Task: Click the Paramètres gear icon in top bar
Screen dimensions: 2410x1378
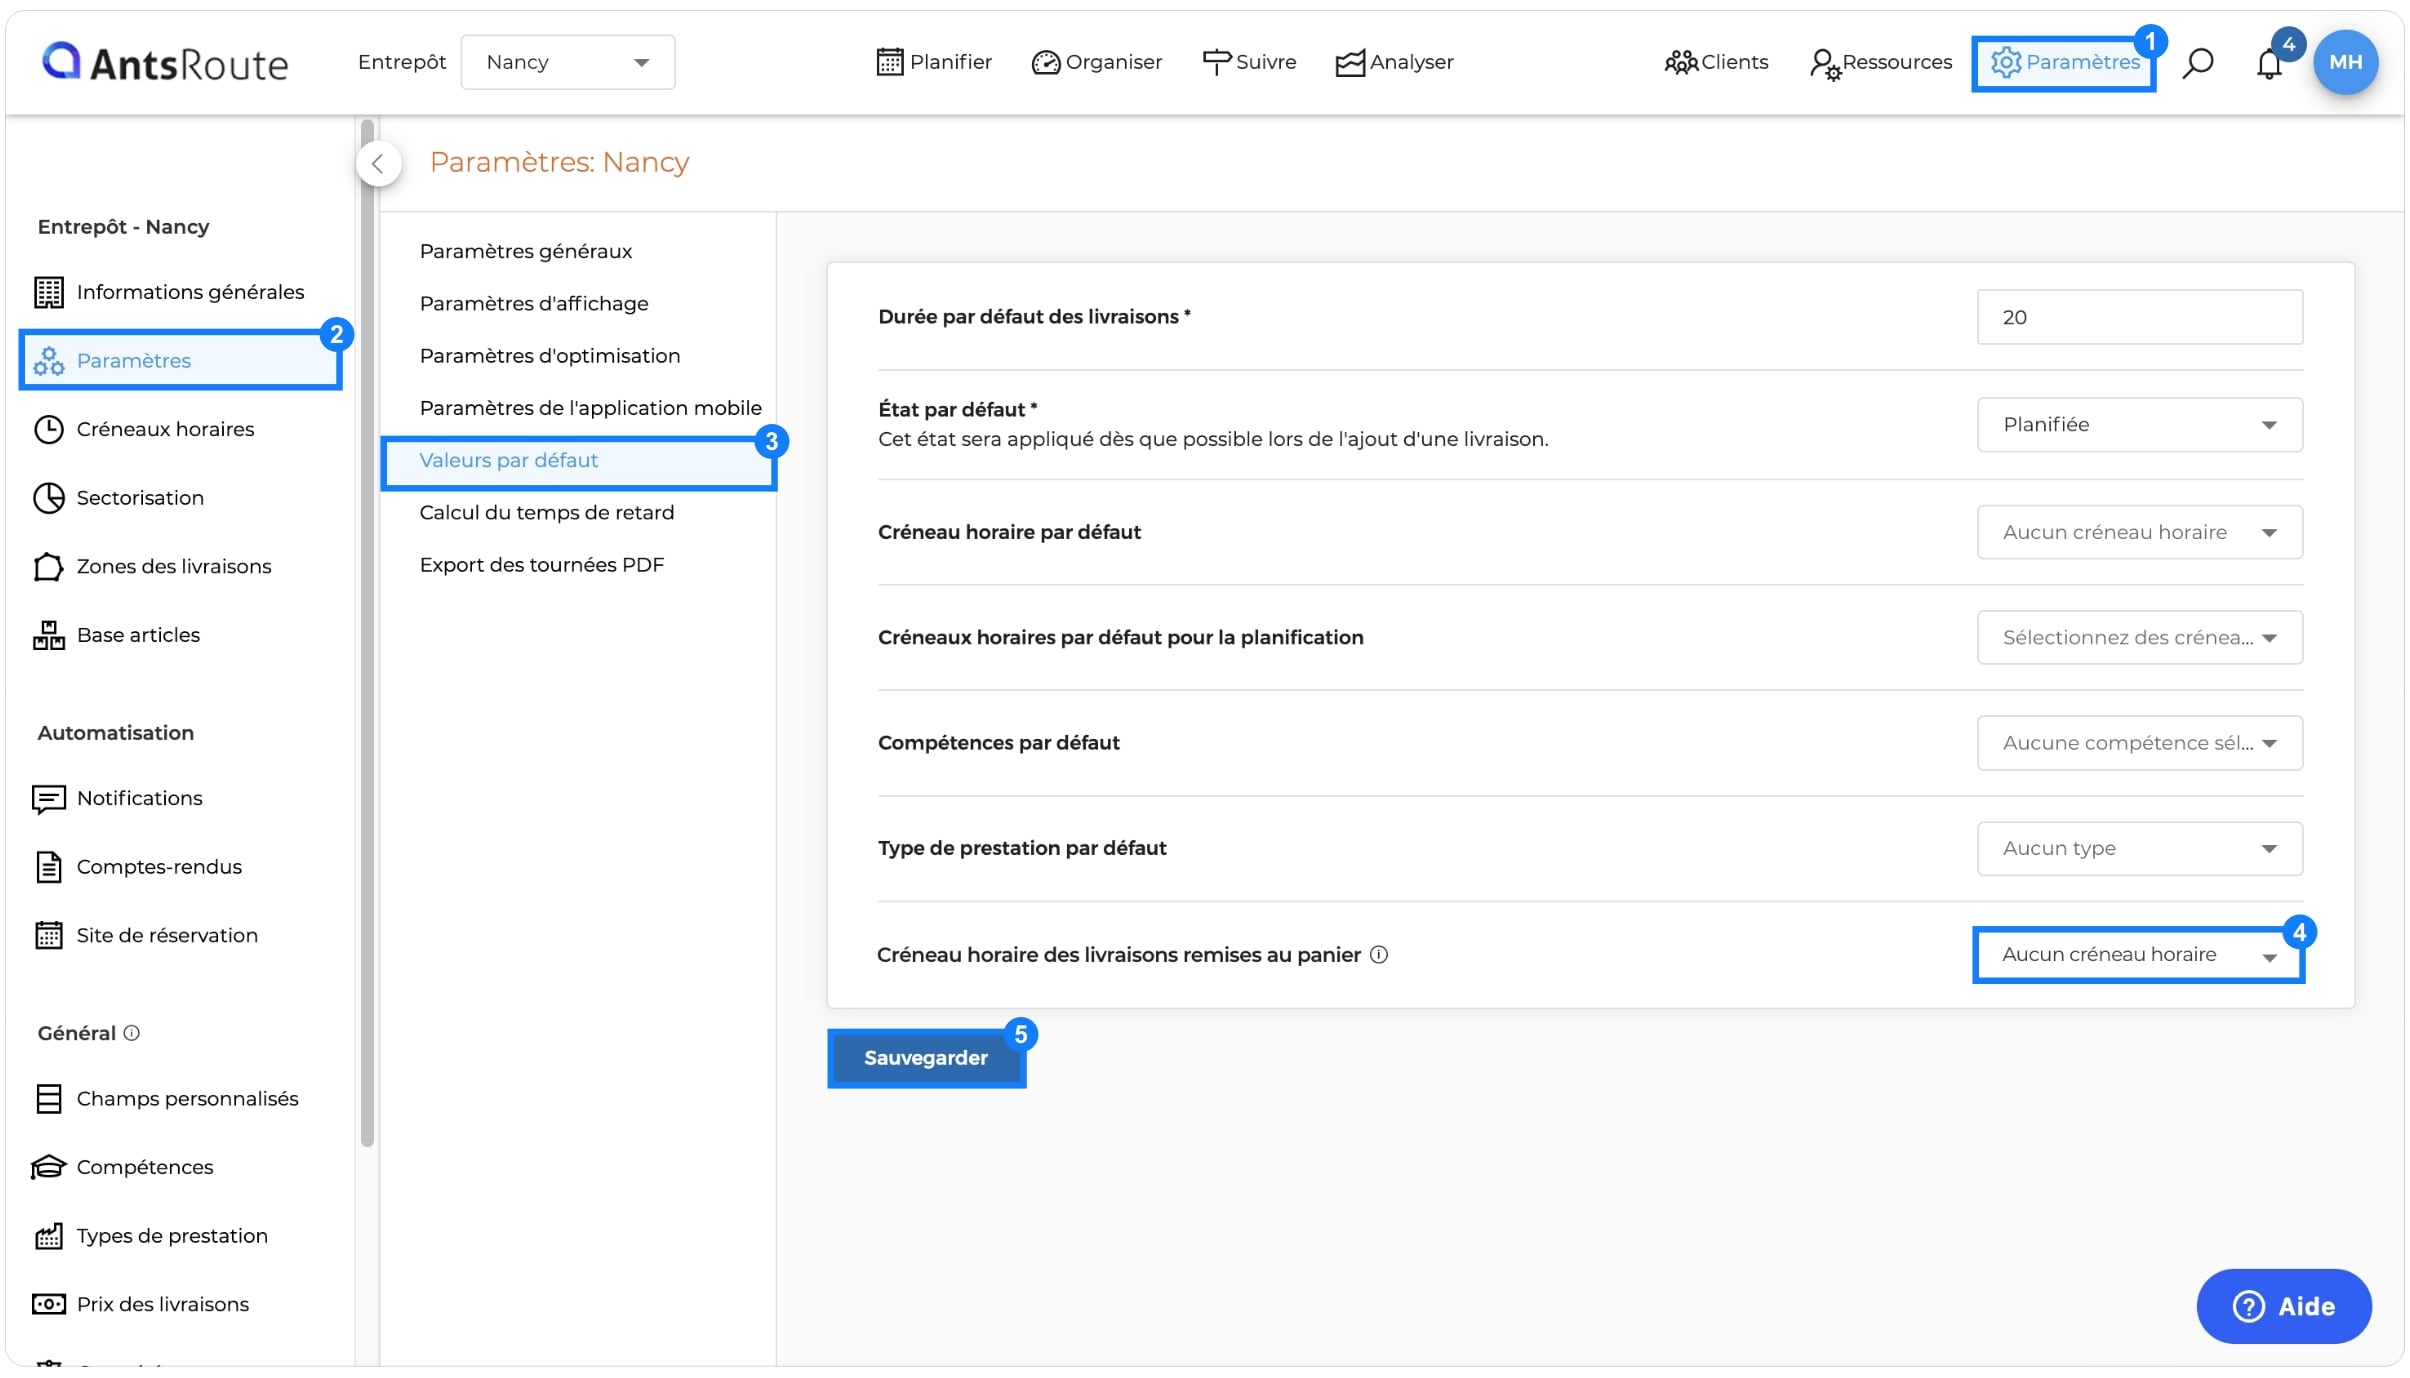Action: tap(2005, 62)
